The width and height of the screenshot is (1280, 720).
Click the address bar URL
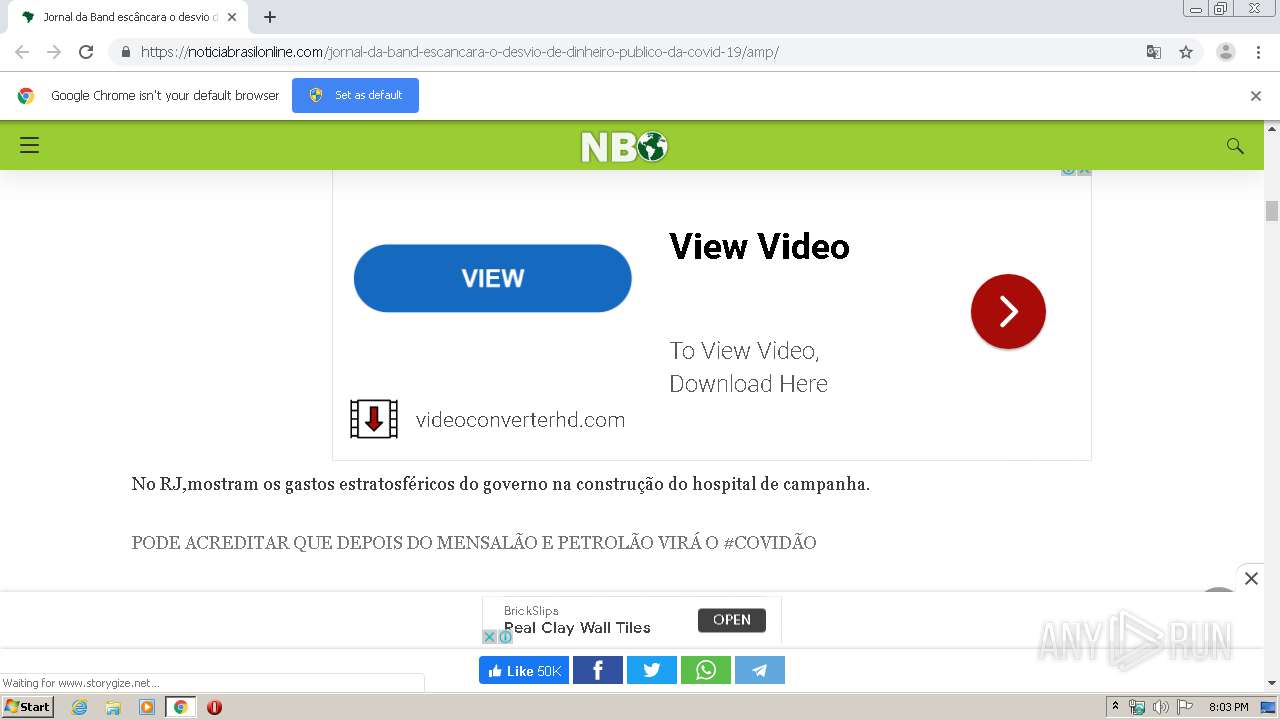pyautogui.click(x=460, y=52)
